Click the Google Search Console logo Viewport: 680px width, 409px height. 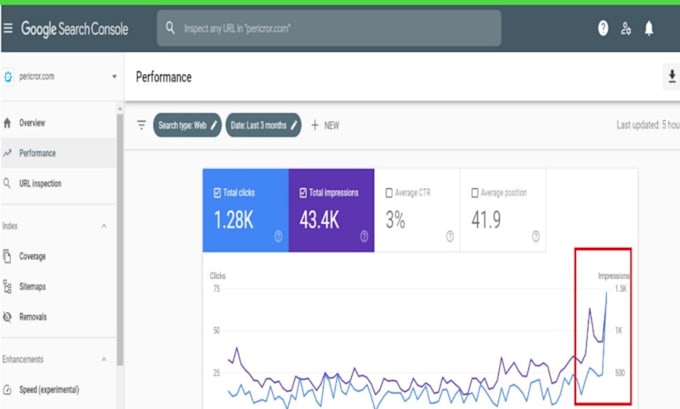point(75,29)
